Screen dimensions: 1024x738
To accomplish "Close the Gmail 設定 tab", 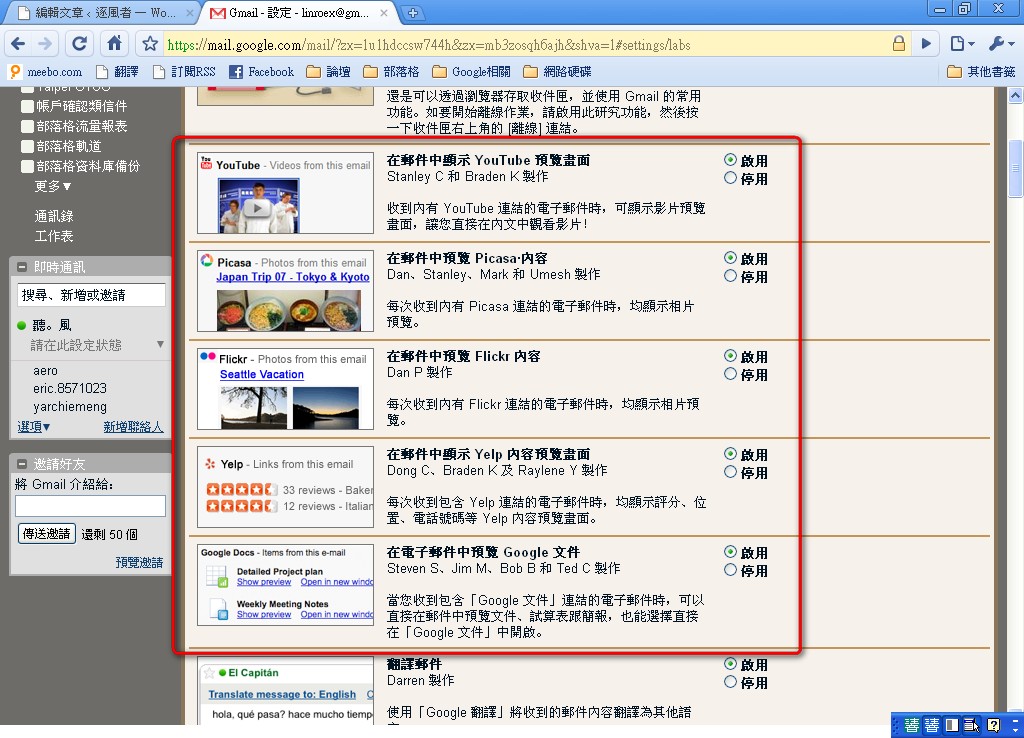I will 384,12.
